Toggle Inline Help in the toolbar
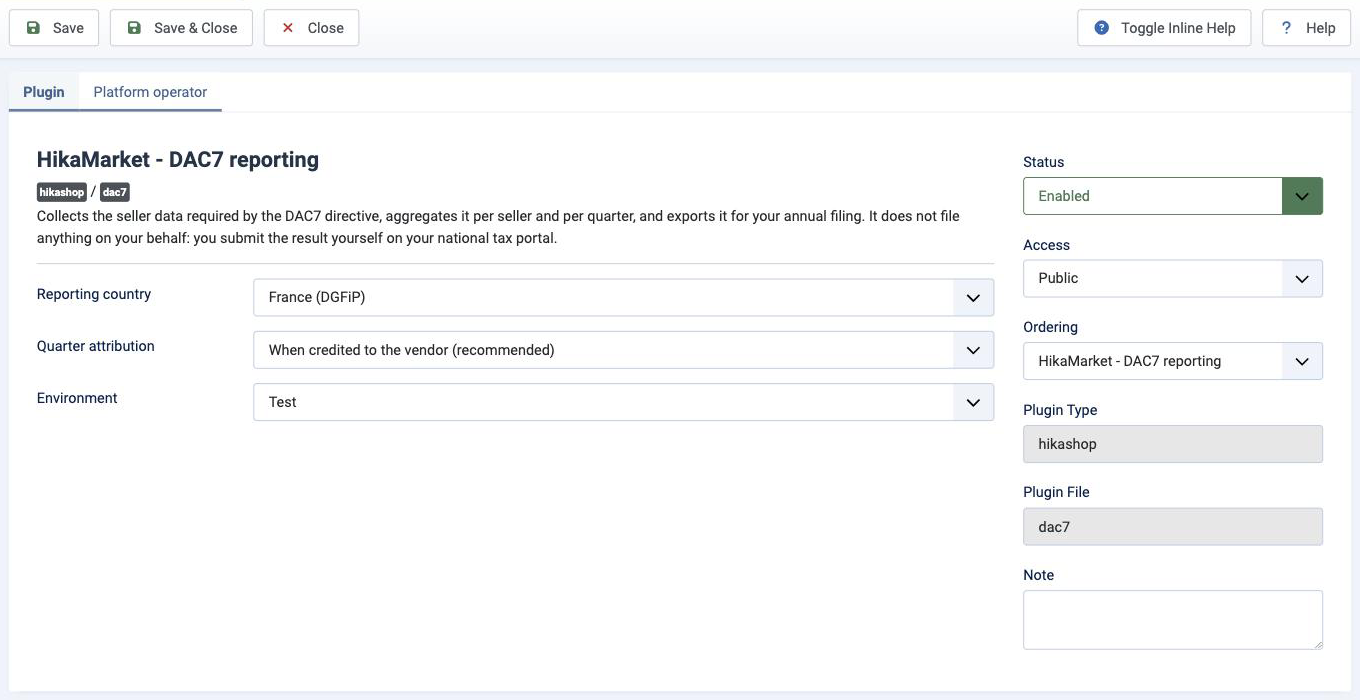 [1164, 28]
